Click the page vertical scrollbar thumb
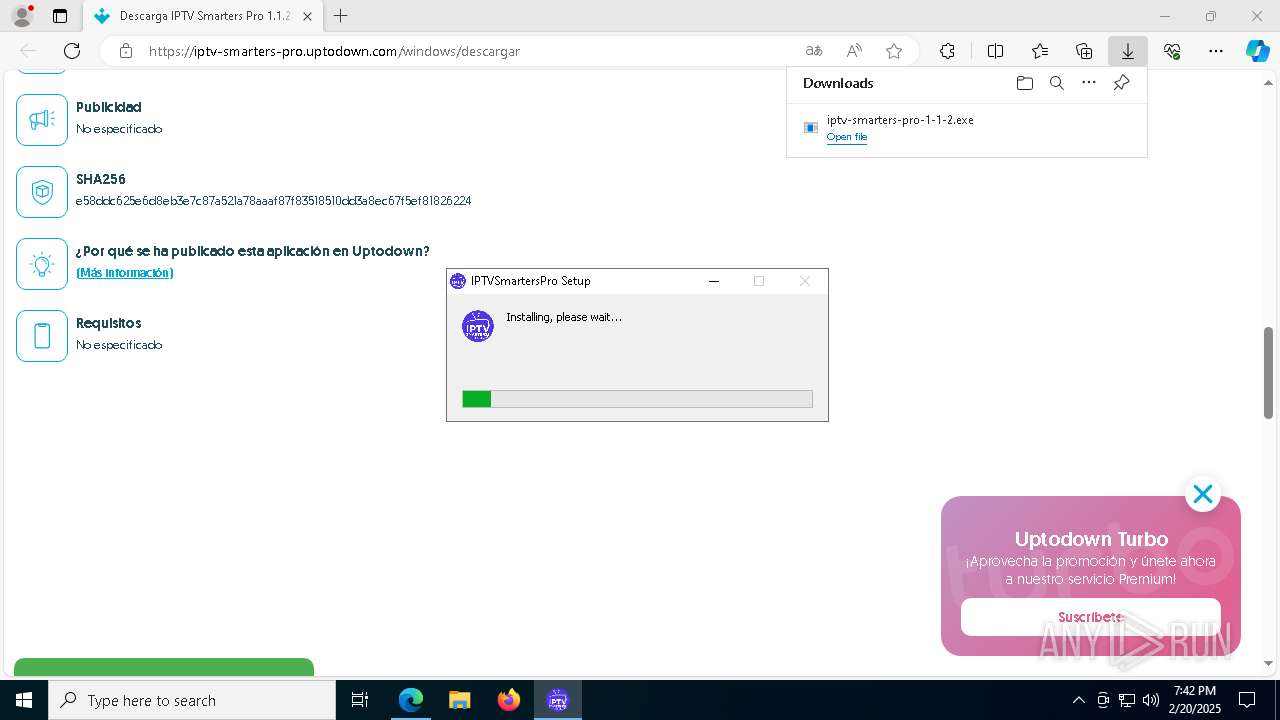 point(1268,373)
